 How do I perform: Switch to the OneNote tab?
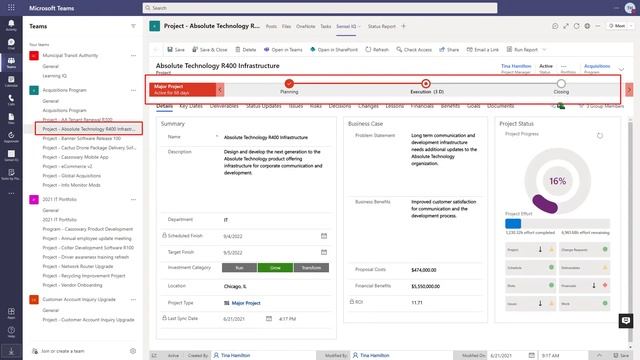(306, 26)
